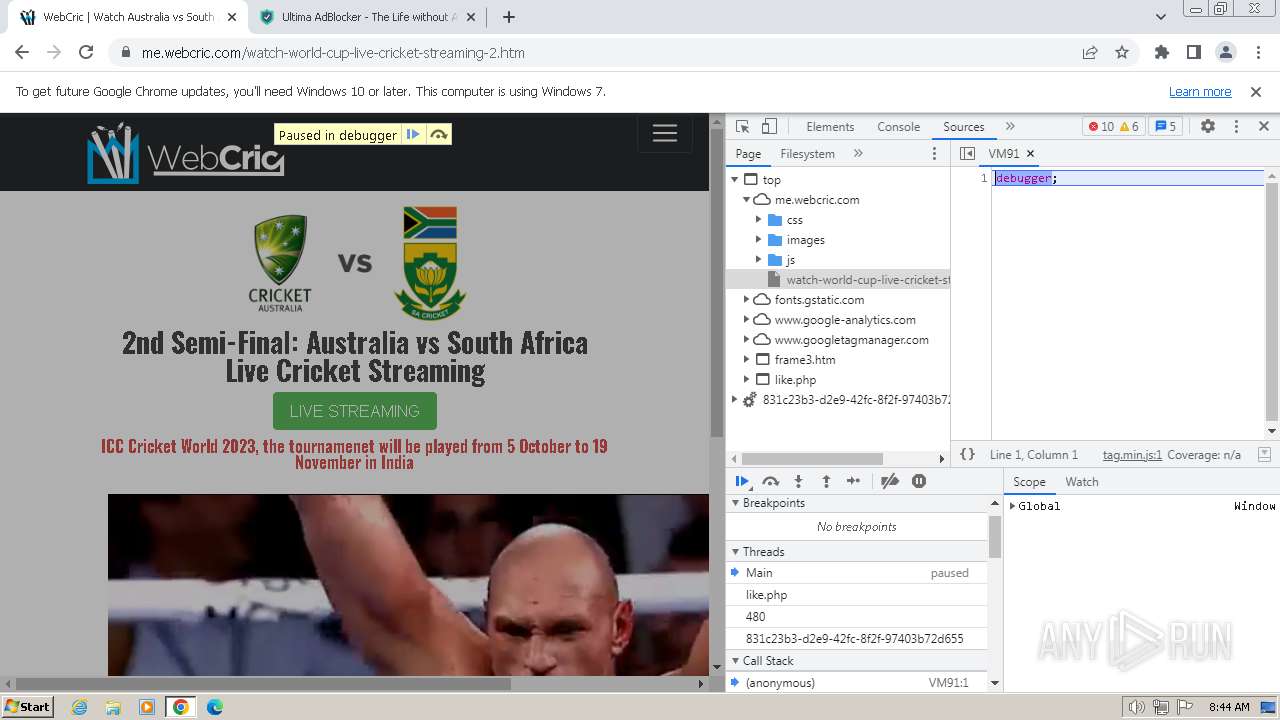
Task: Expand frame3.htm frame node
Action: (x=747, y=360)
